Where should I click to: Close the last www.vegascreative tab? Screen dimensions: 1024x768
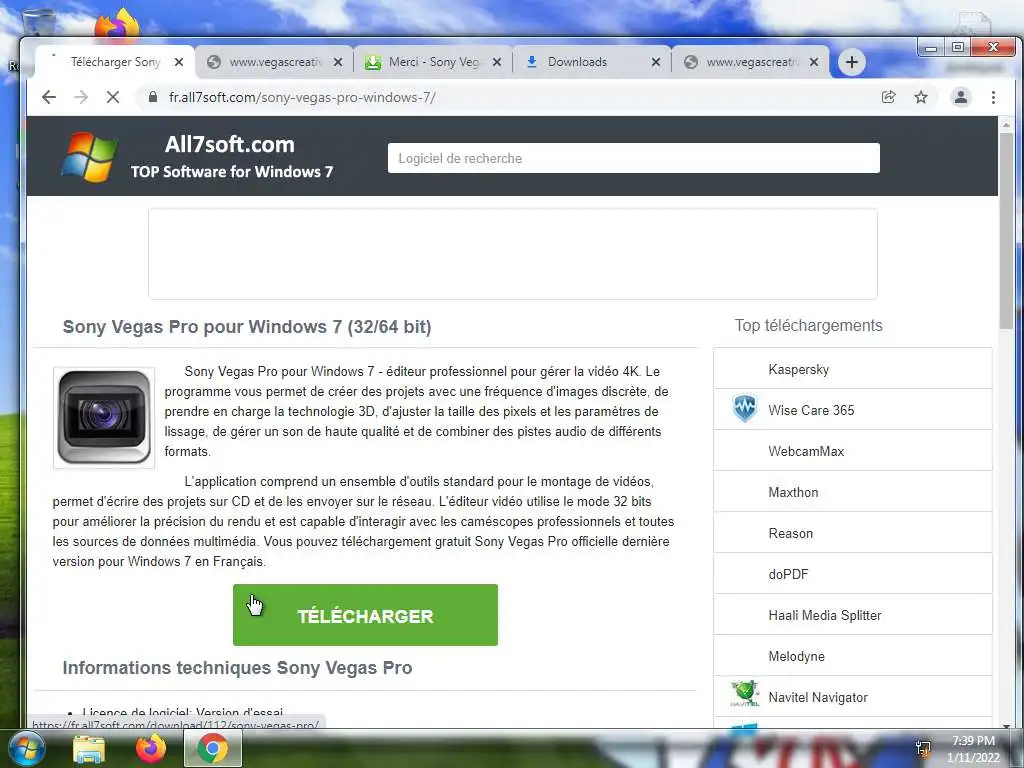(x=814, y=62)
